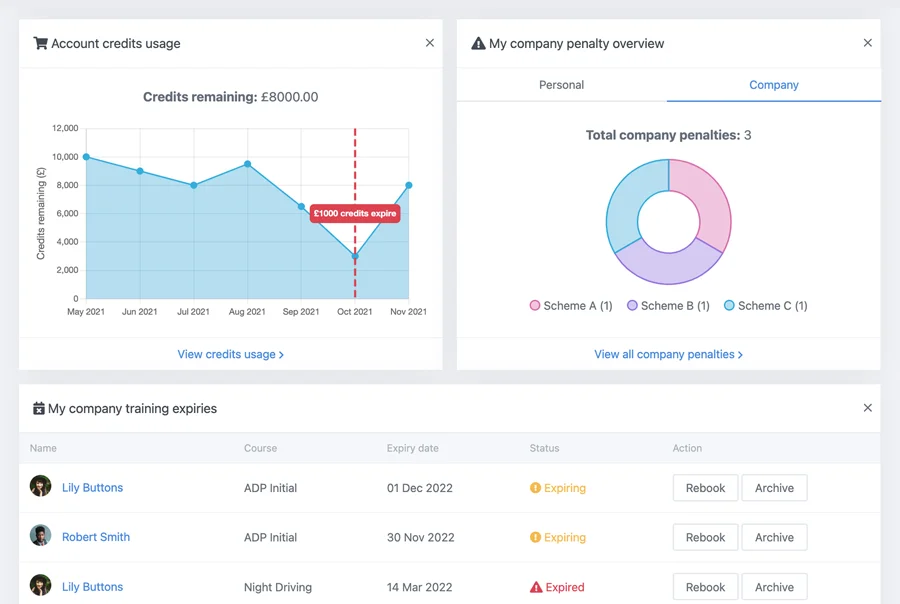This screenshot has width=900, height=604.
Task: Toggle Scheme A in the chart legend
Action: [535, 306]
